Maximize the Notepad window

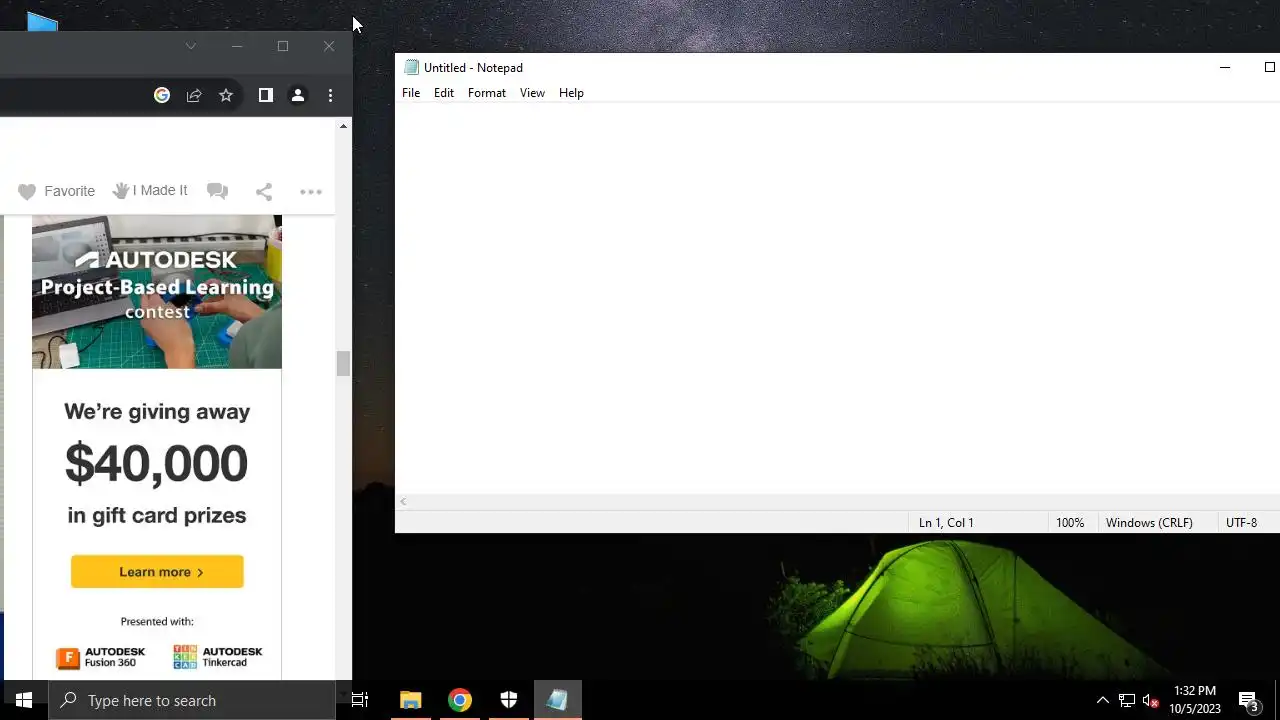click(x=1269, y=67)
